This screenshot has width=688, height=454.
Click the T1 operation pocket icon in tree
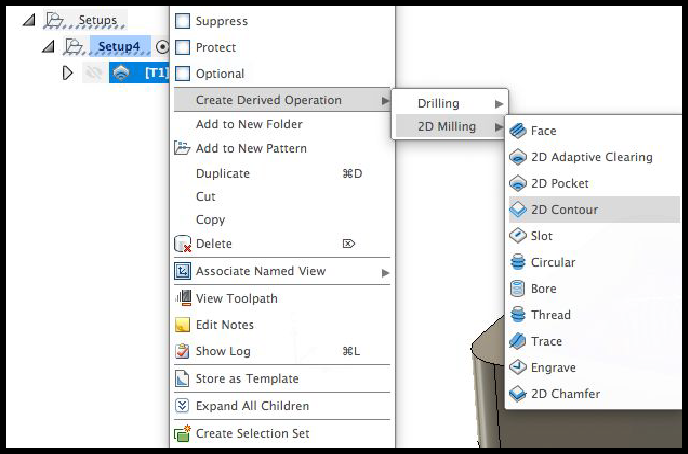(x=121, y=73)
